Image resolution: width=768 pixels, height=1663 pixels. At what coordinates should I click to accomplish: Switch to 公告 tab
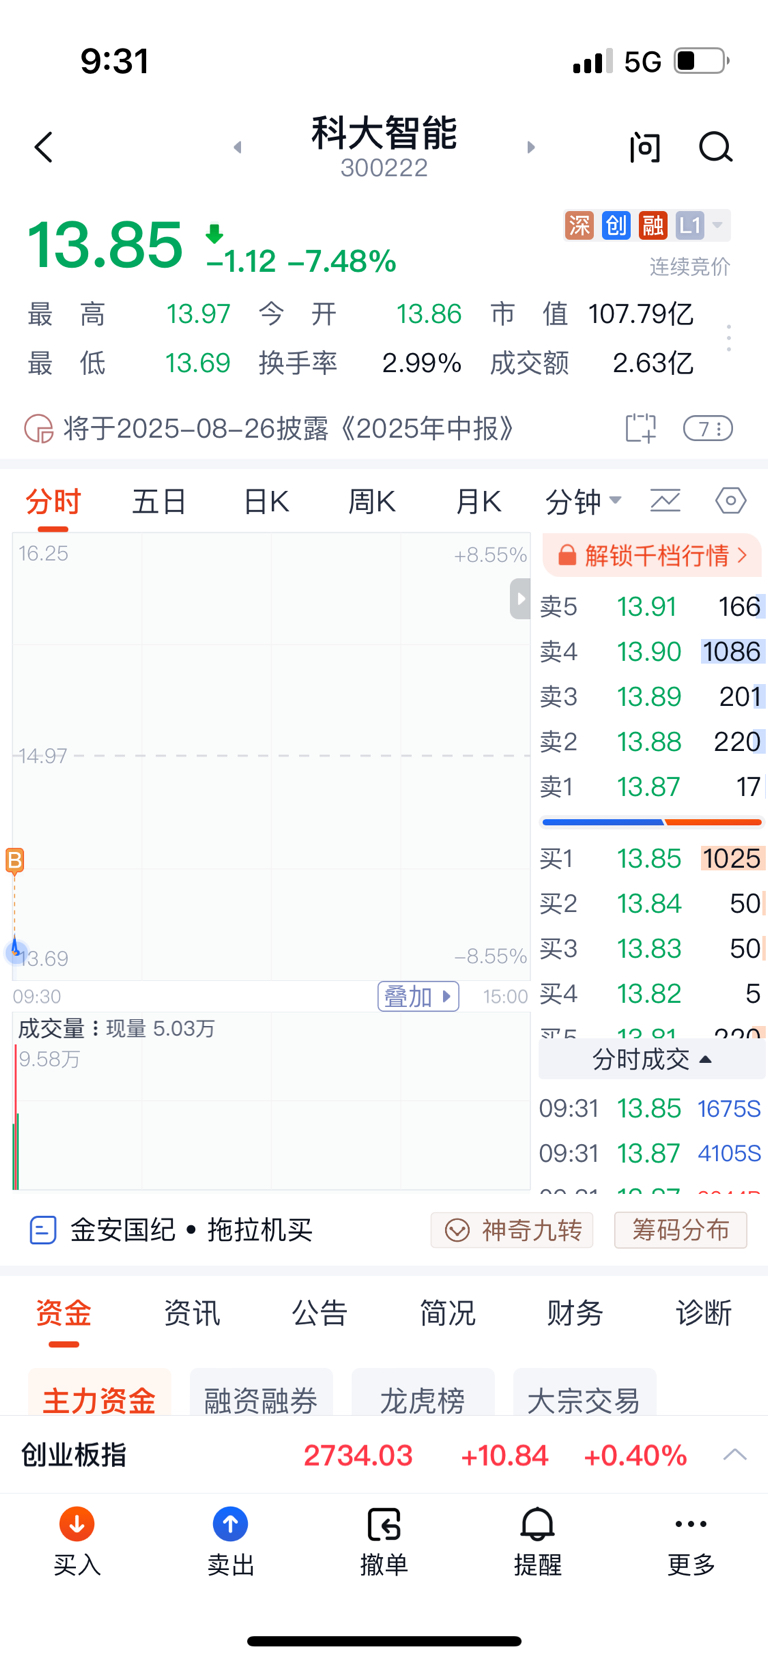(320, 1313)
